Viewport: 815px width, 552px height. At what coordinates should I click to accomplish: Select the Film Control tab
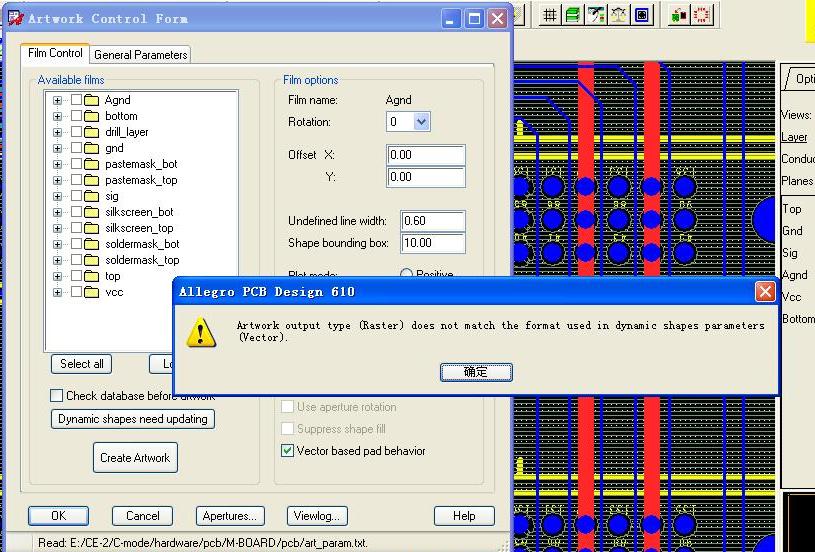55,54
